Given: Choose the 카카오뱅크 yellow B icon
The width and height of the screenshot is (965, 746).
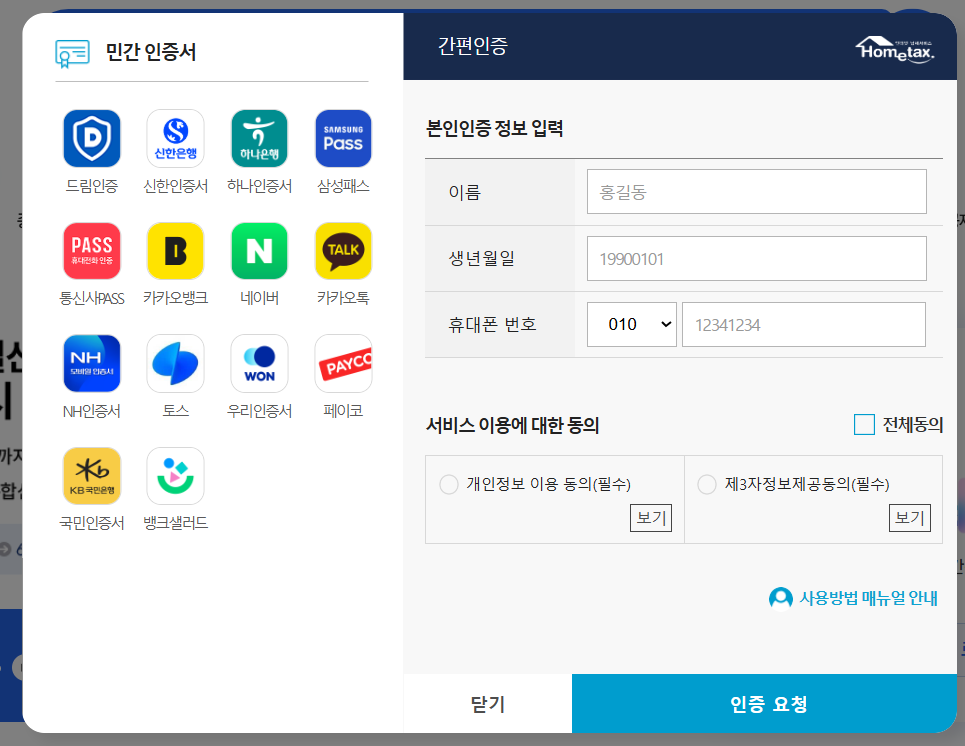Looking at the screenshot, I should click(175, 251).
